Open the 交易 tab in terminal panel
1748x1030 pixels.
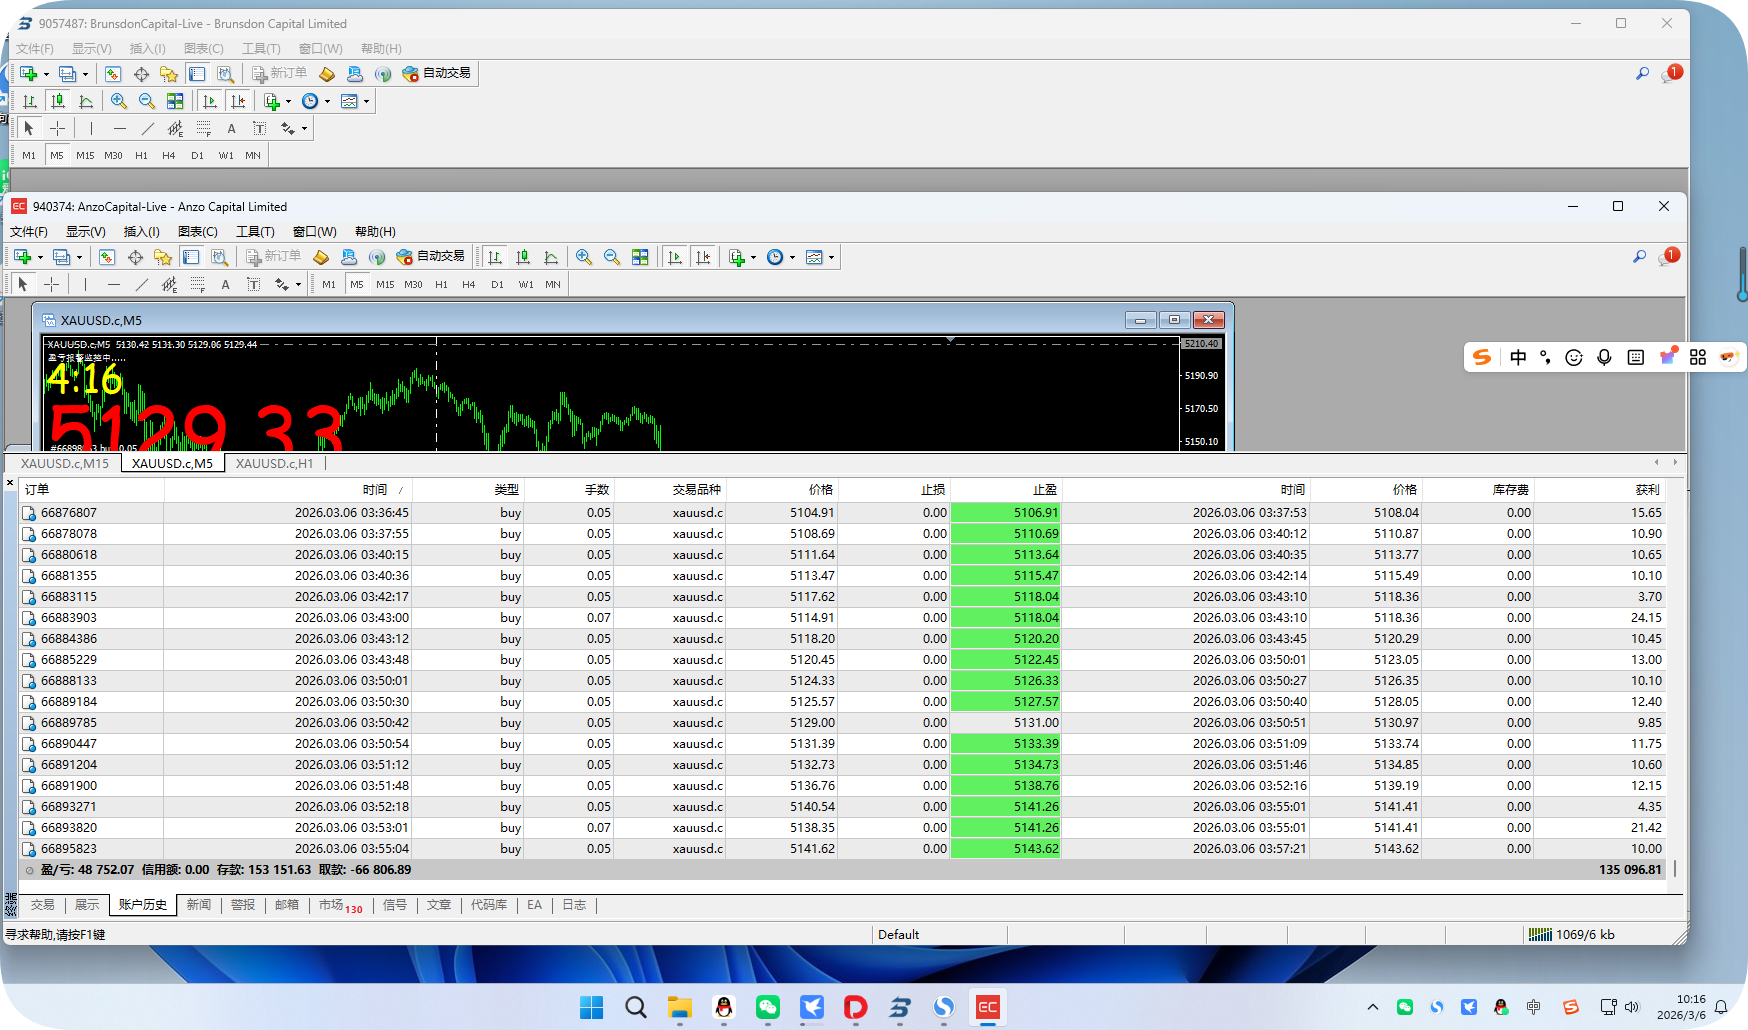pos(42,905)
